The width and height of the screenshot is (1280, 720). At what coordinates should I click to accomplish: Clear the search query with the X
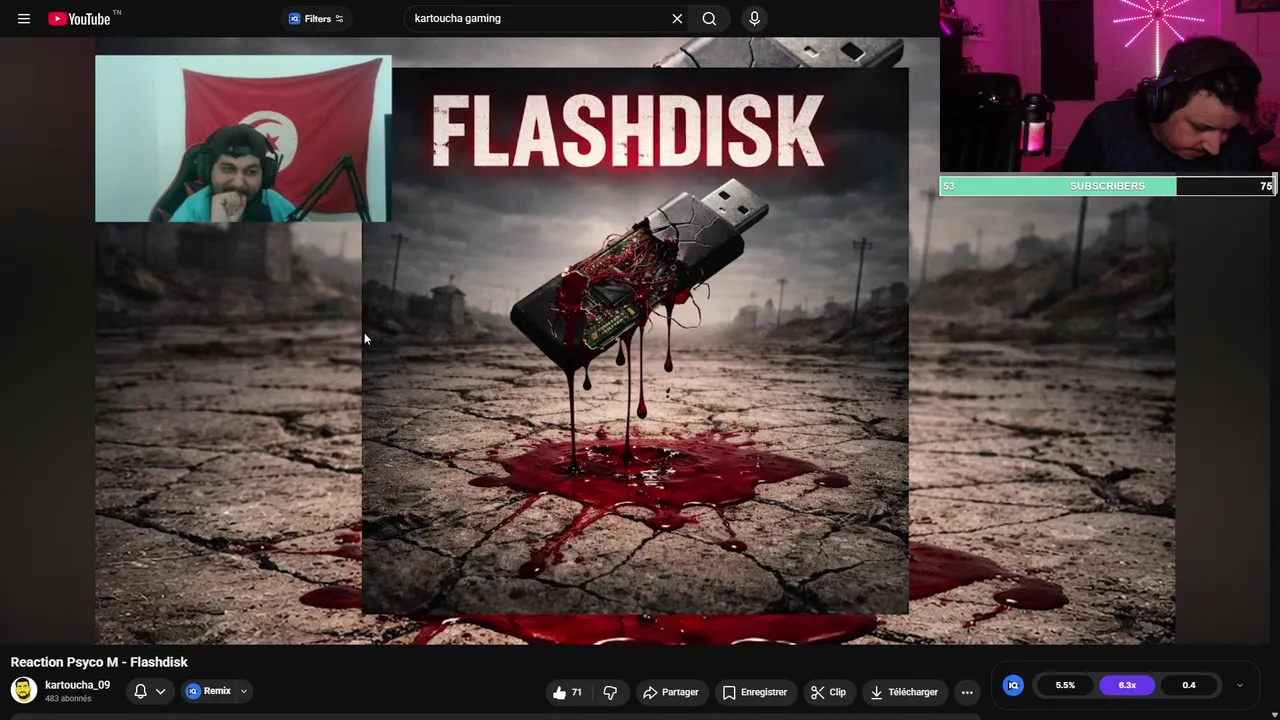tap(677, 19)
